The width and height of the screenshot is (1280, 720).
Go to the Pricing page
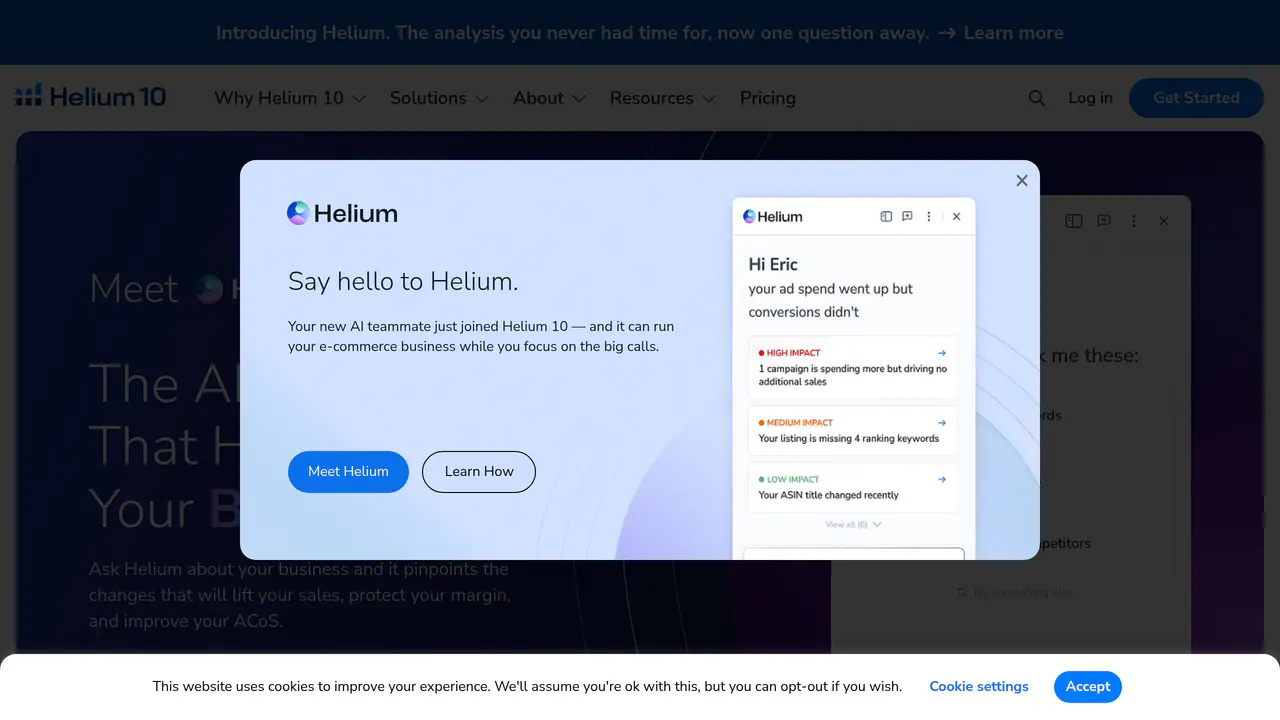(x=768, y=98)
